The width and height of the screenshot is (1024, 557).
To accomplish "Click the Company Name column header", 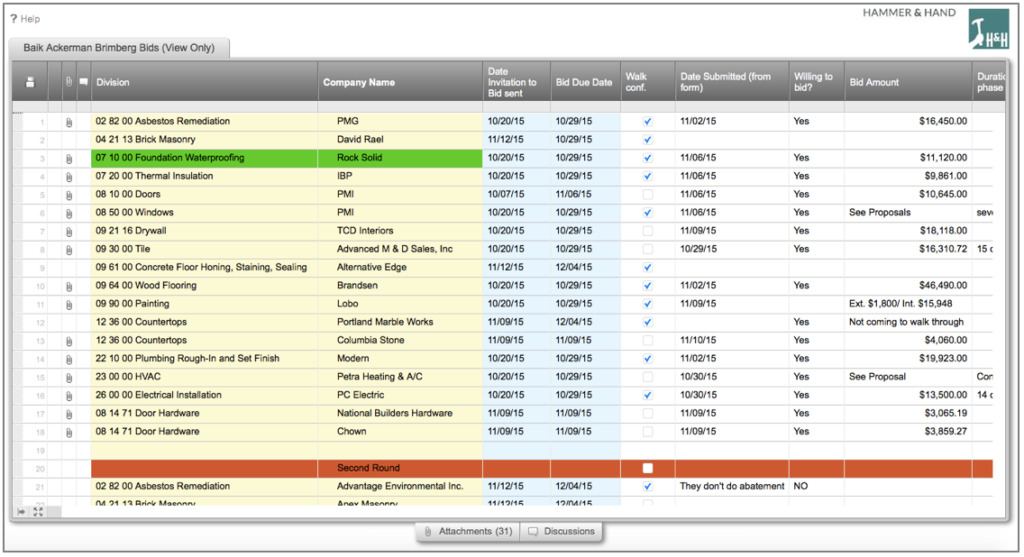I will click(400, 82).
